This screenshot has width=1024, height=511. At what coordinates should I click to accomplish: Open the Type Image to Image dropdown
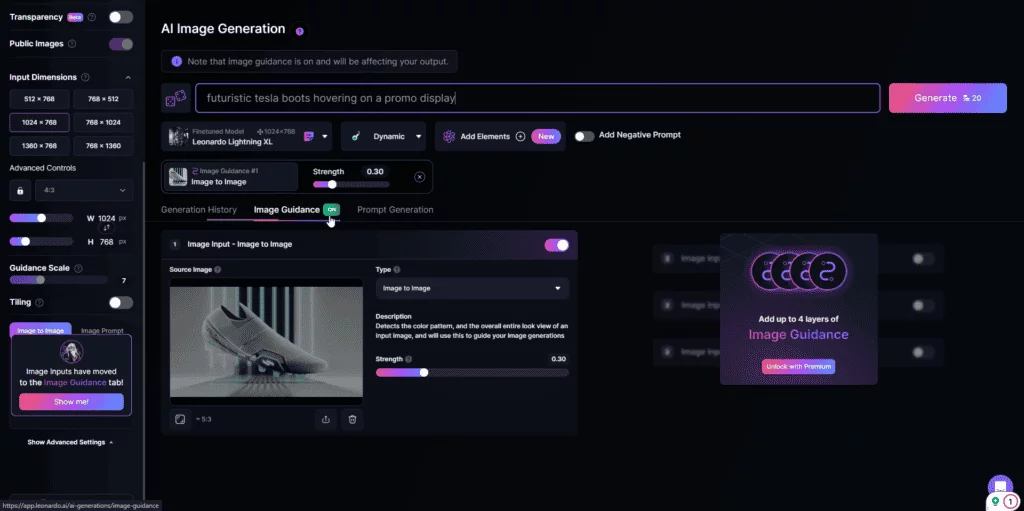472,288
